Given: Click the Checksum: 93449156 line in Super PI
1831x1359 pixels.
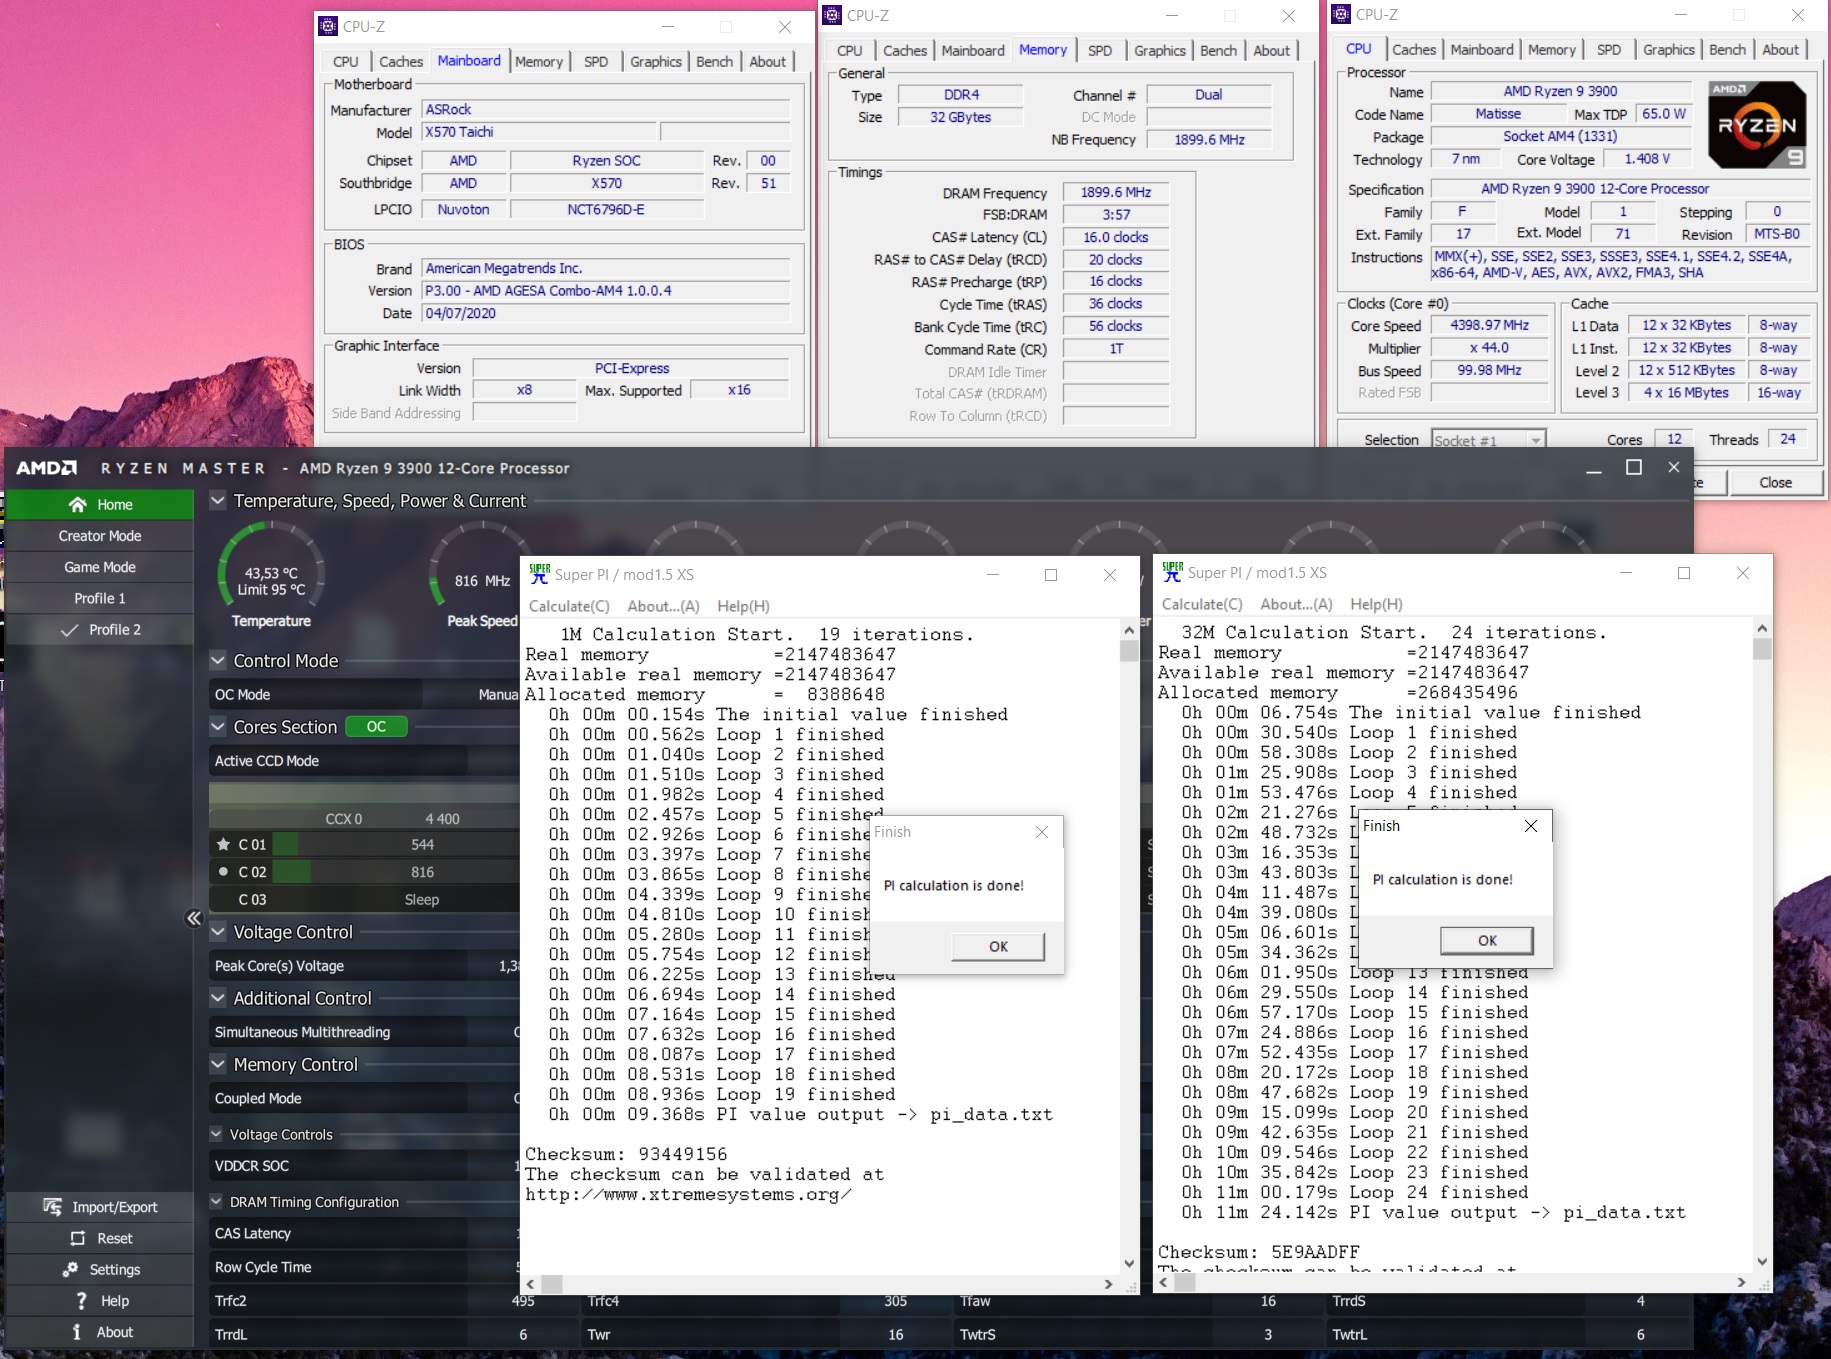Looking at the screenshot, I should pos(626,1154).
